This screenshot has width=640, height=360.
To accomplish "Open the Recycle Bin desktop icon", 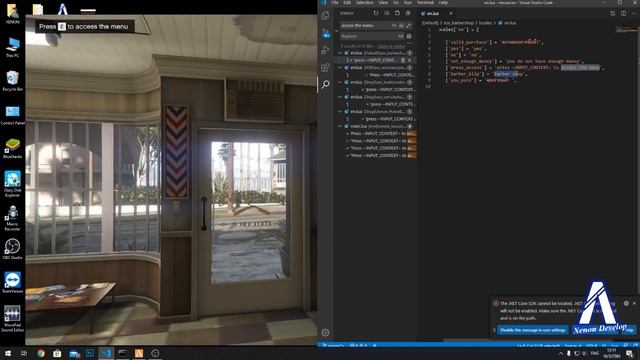I will [x=13, y=81].
